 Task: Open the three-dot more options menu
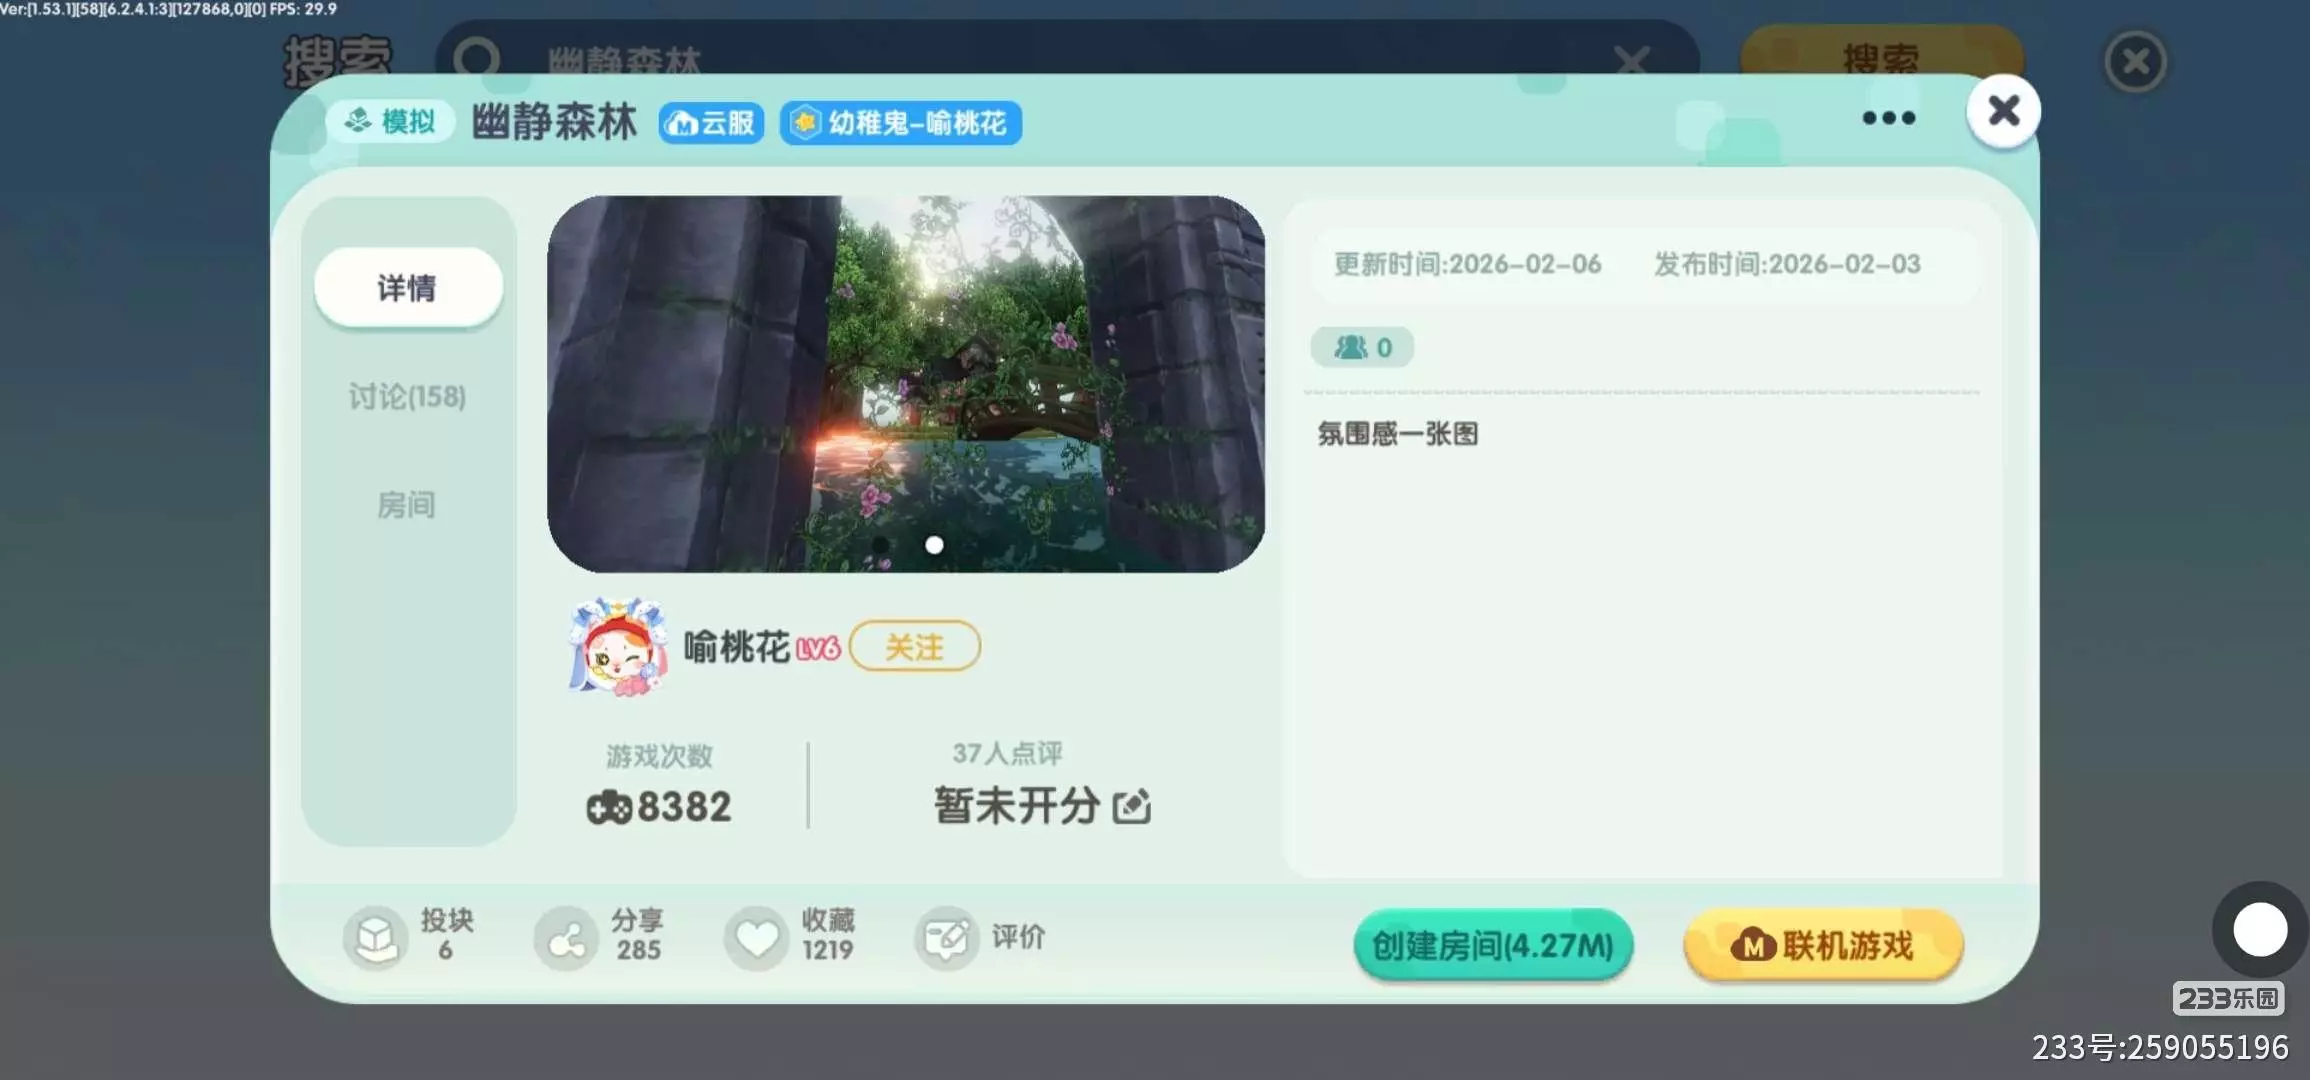(x=1889, y=118)
